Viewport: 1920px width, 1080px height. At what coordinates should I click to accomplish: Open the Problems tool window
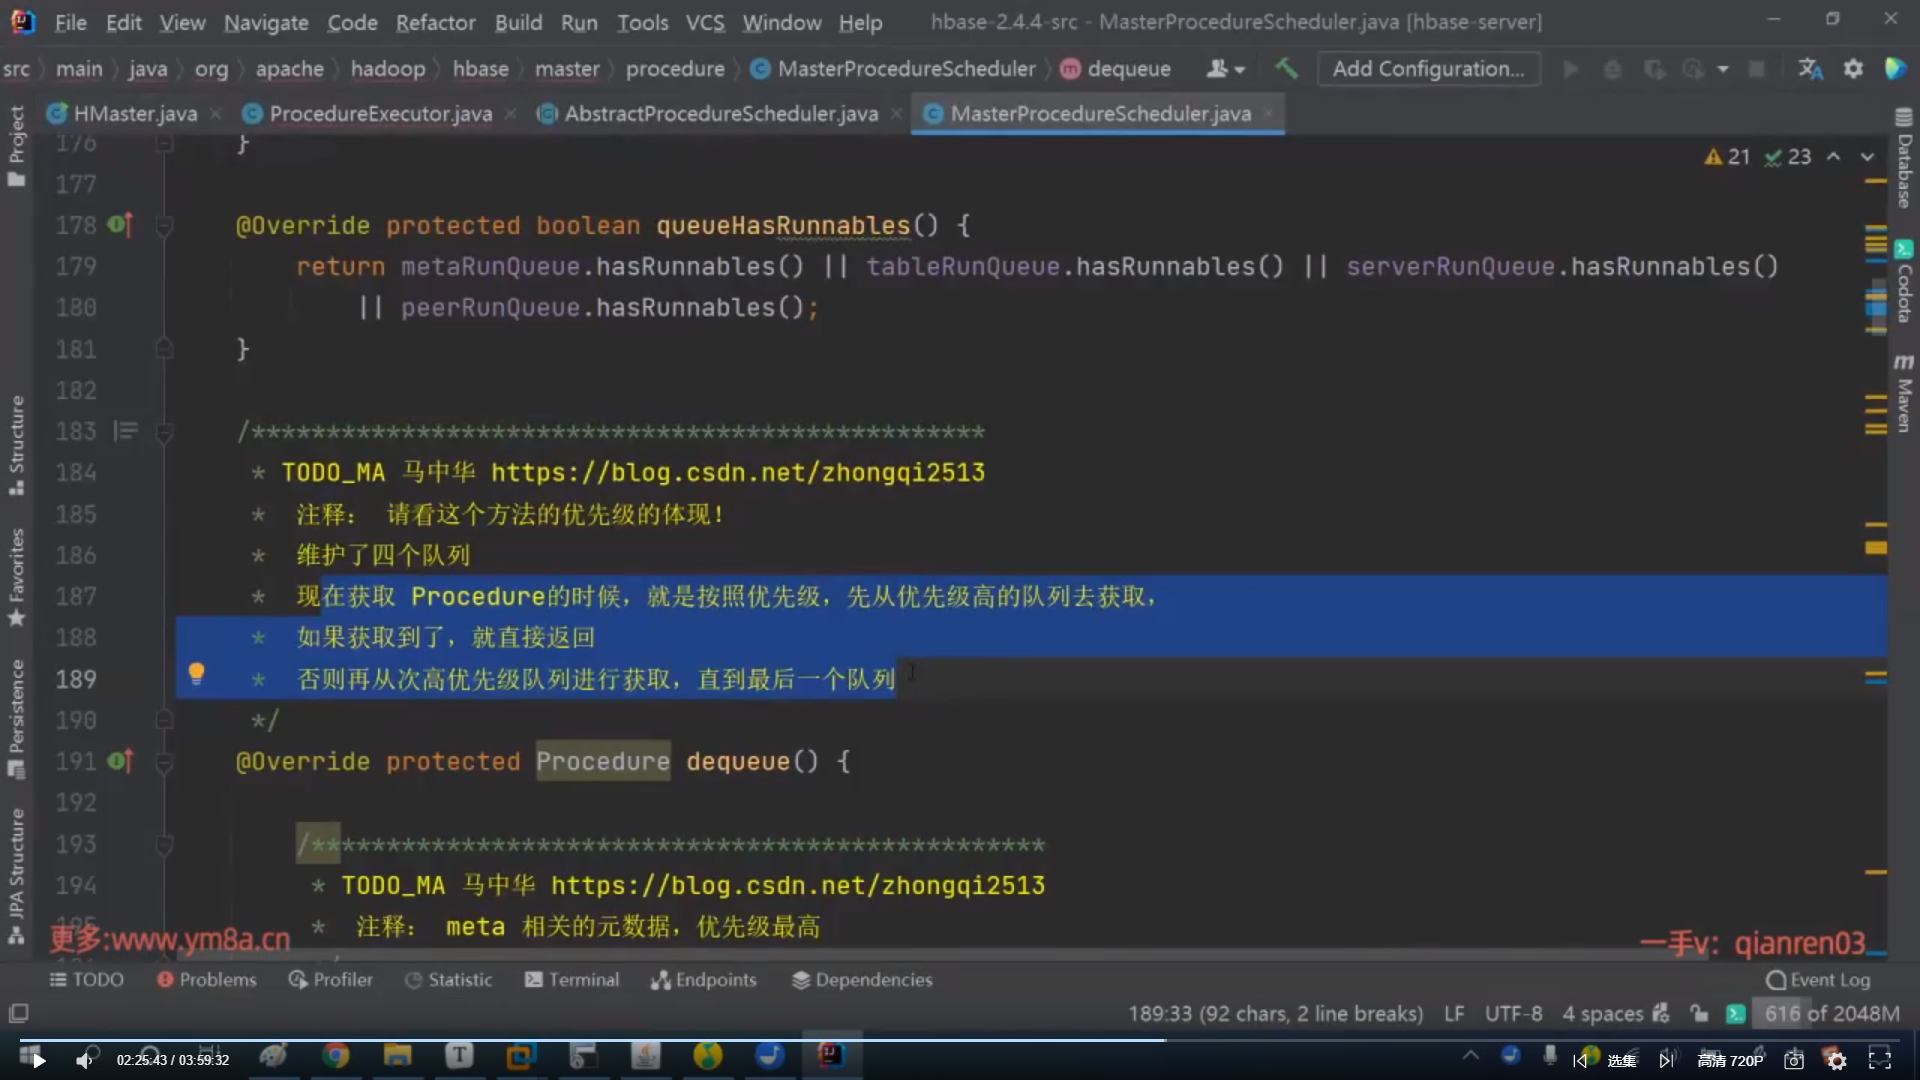(x=207, y=980)
